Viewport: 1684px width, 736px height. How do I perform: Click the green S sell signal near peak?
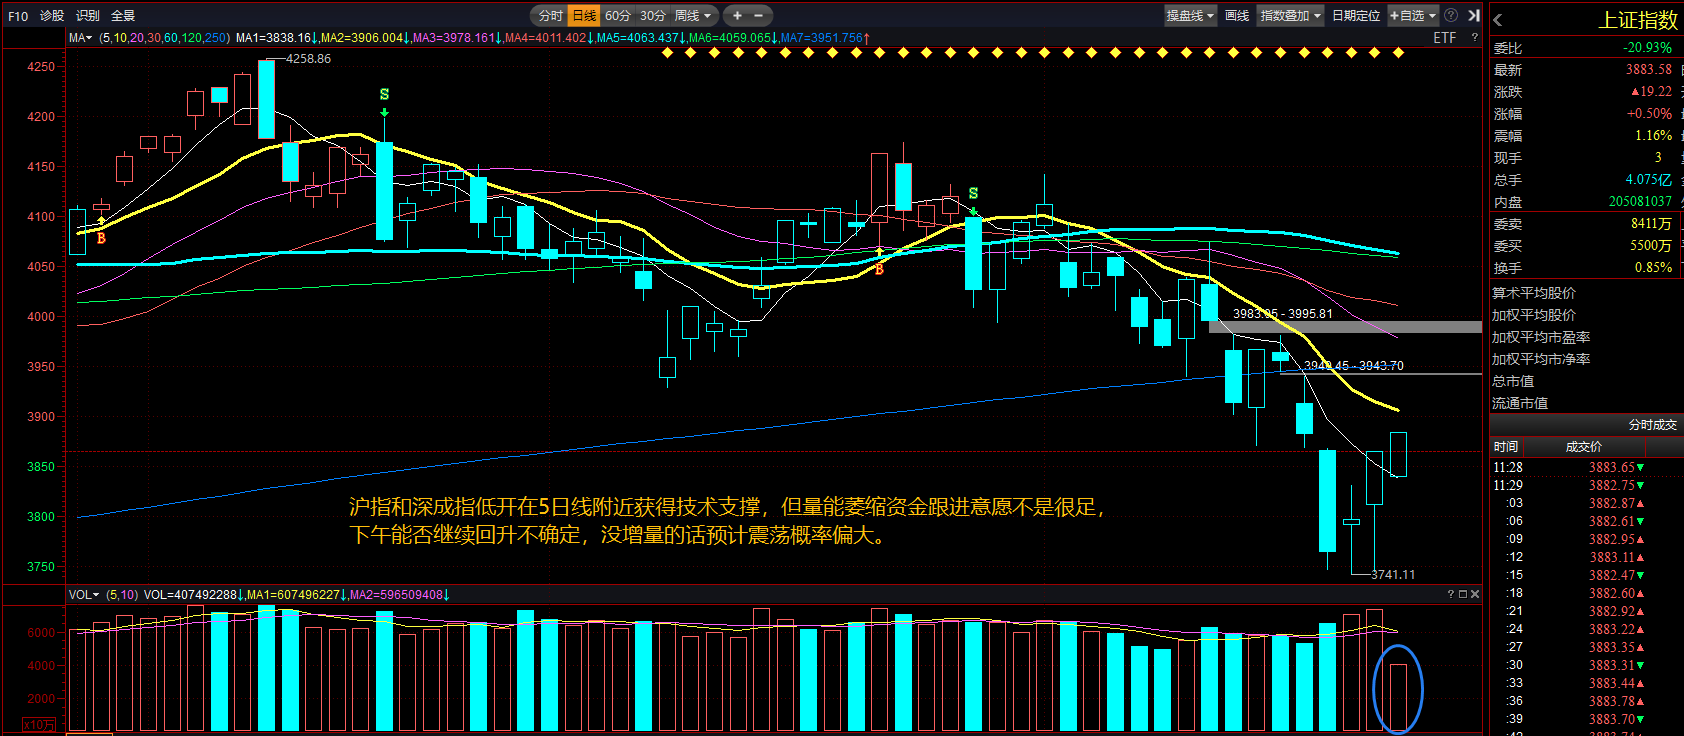click(x=384, y=94)
